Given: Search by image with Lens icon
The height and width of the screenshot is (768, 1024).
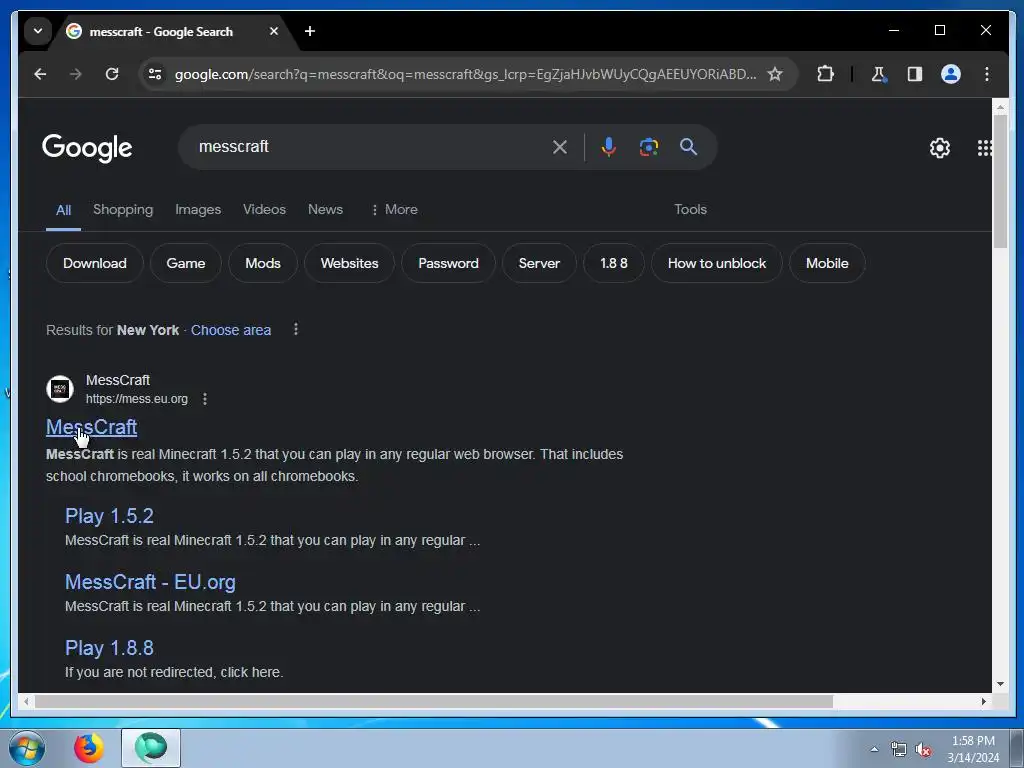Looking at the screenshot, I should point(648,147).
